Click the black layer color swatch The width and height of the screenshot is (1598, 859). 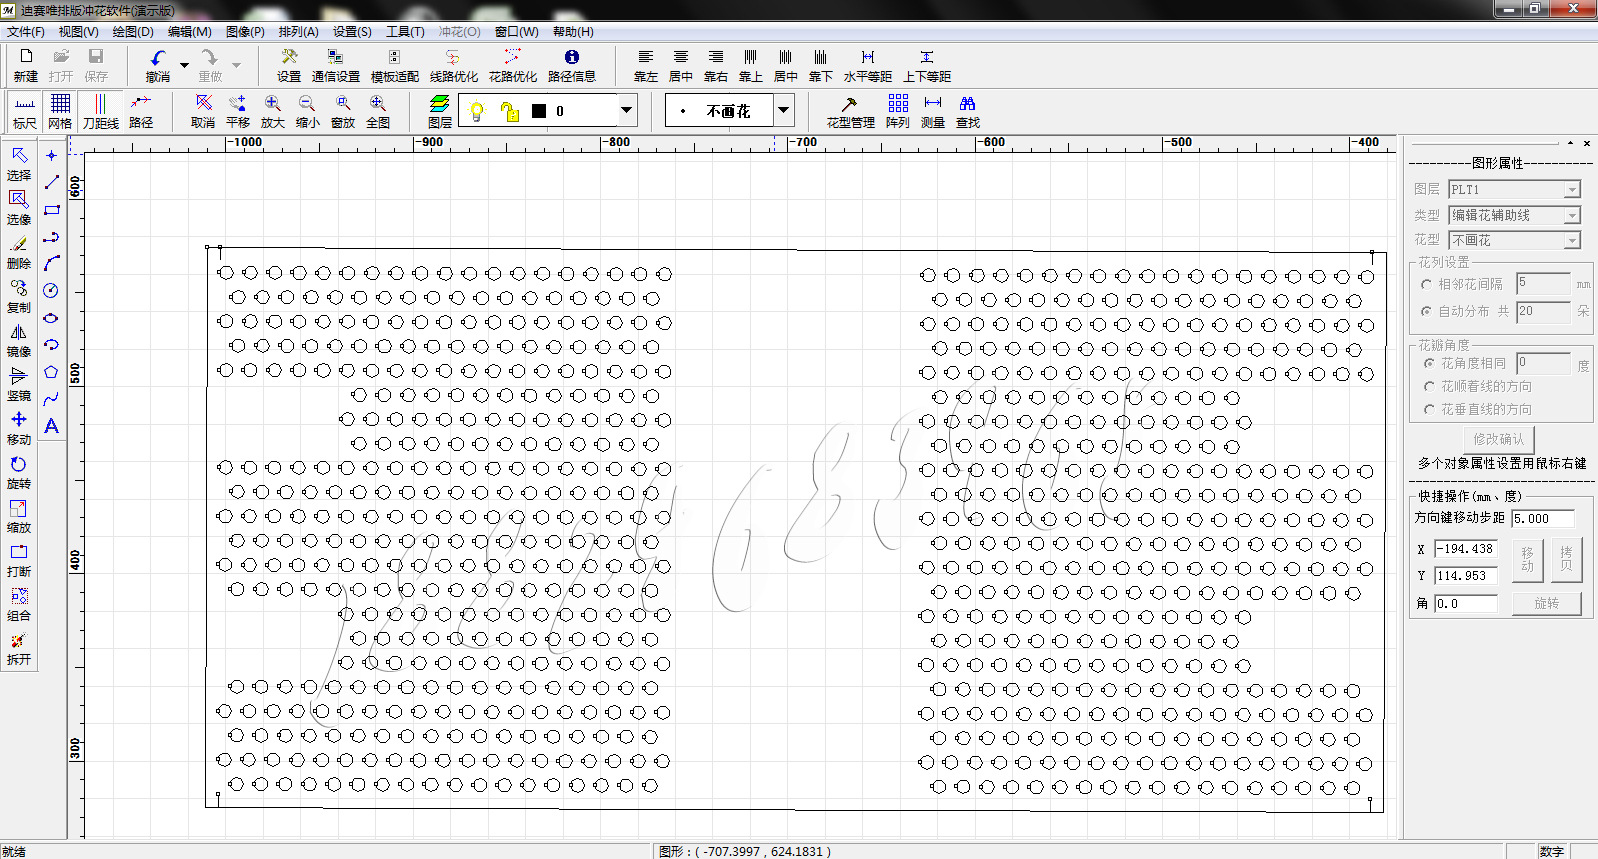click(x=539, y=111)
